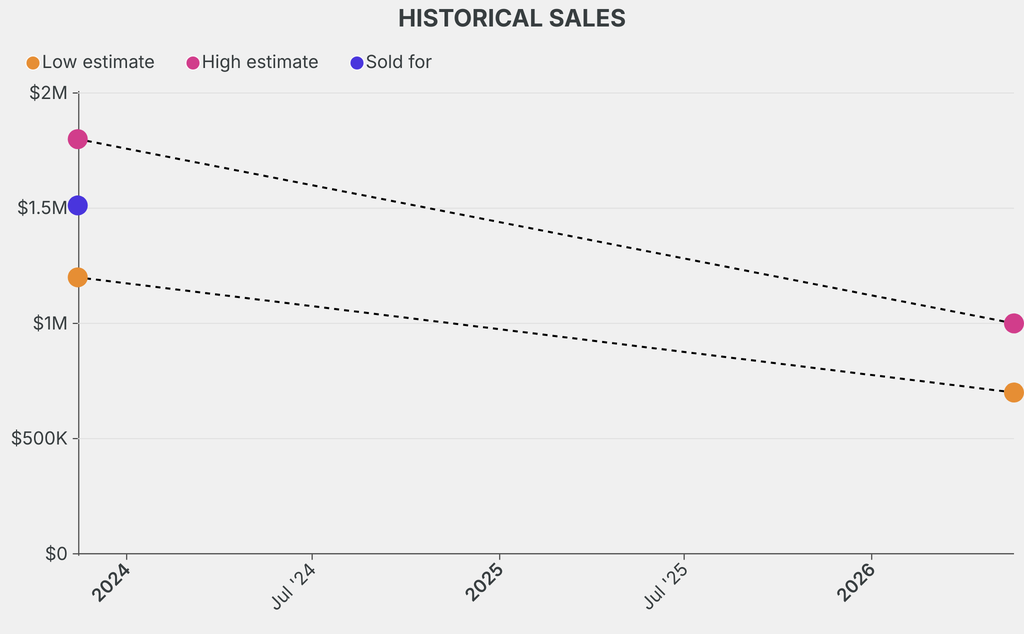Click the 2024 x-axis label
The height and width of the screenshot is (634, 1024).
pyautogui.click(x=111, y=583)
